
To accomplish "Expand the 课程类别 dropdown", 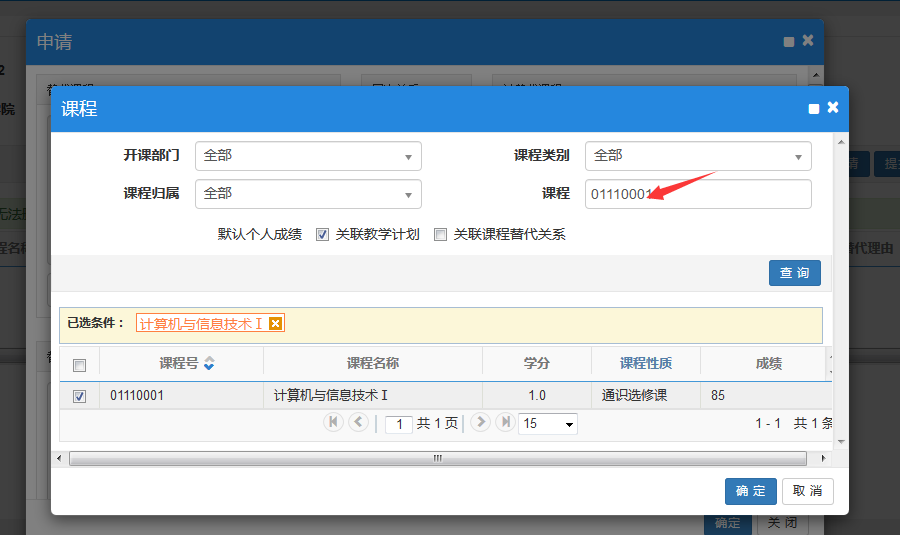I will [x=698, y=156].
